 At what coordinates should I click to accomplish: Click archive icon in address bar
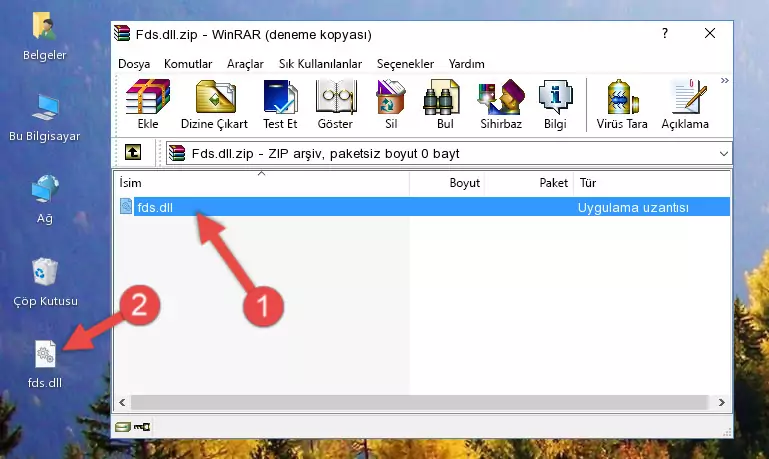tap(177, 153)
